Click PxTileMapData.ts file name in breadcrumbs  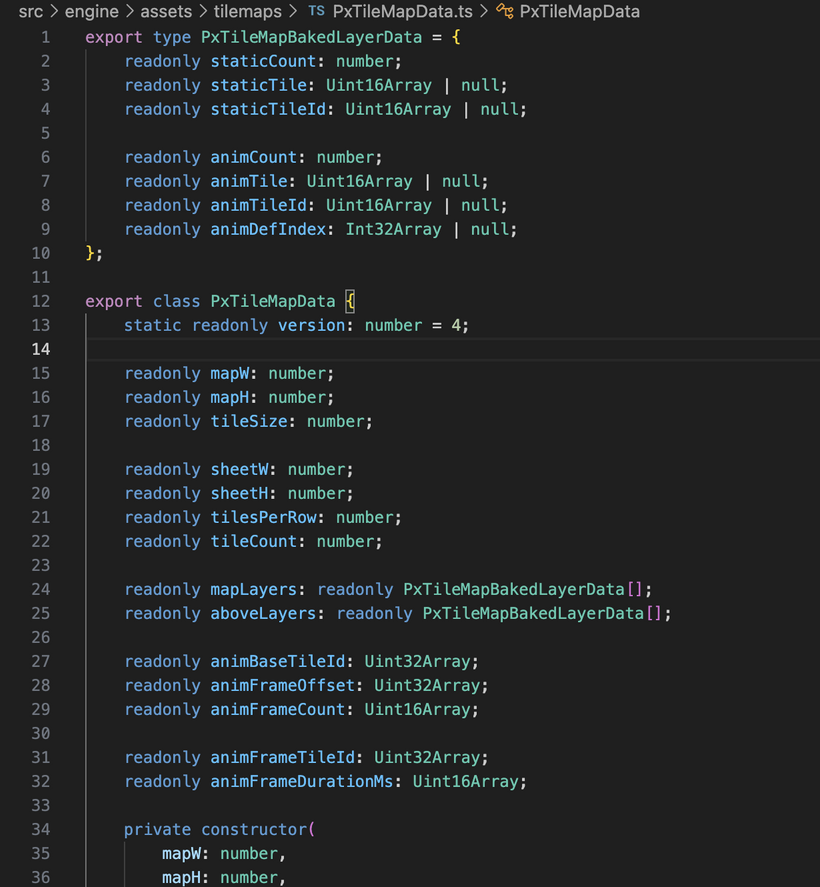(403, 12)
